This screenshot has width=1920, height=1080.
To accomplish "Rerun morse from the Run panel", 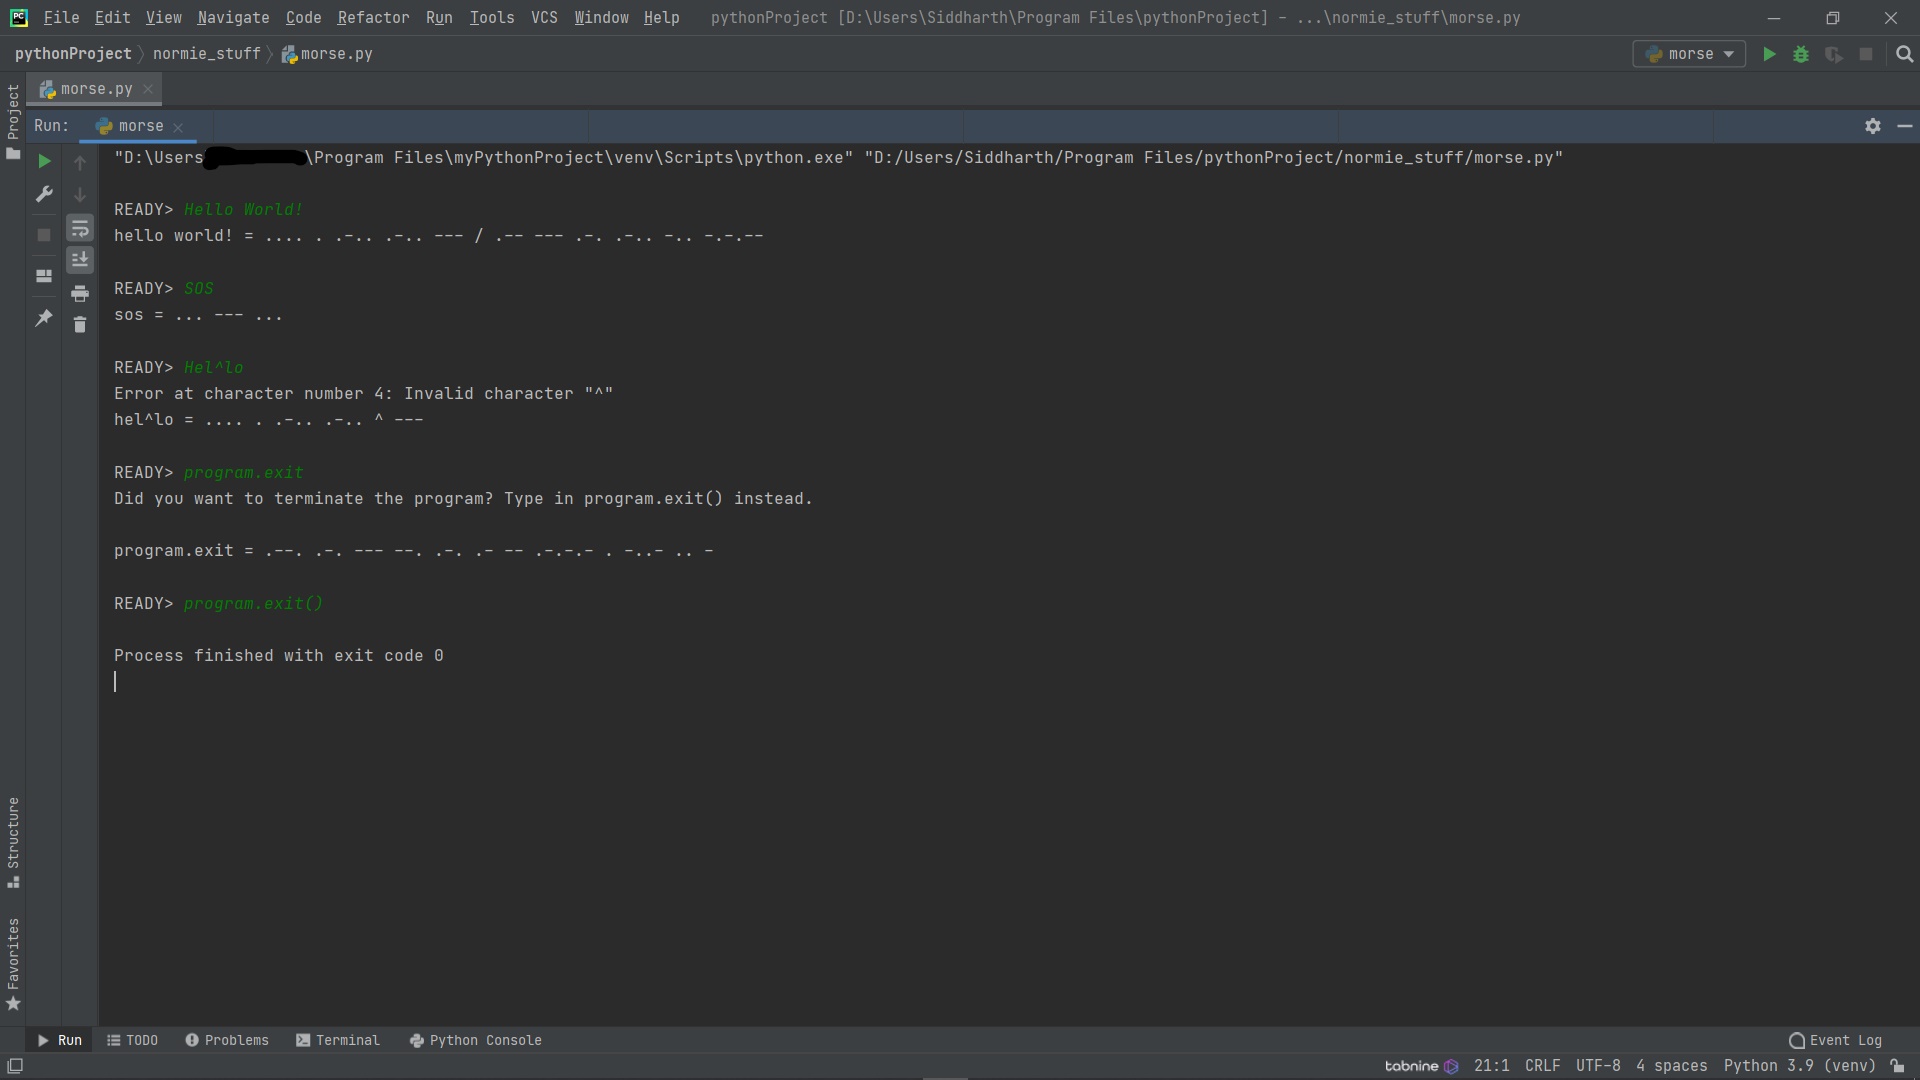I will tap(44, 161).
